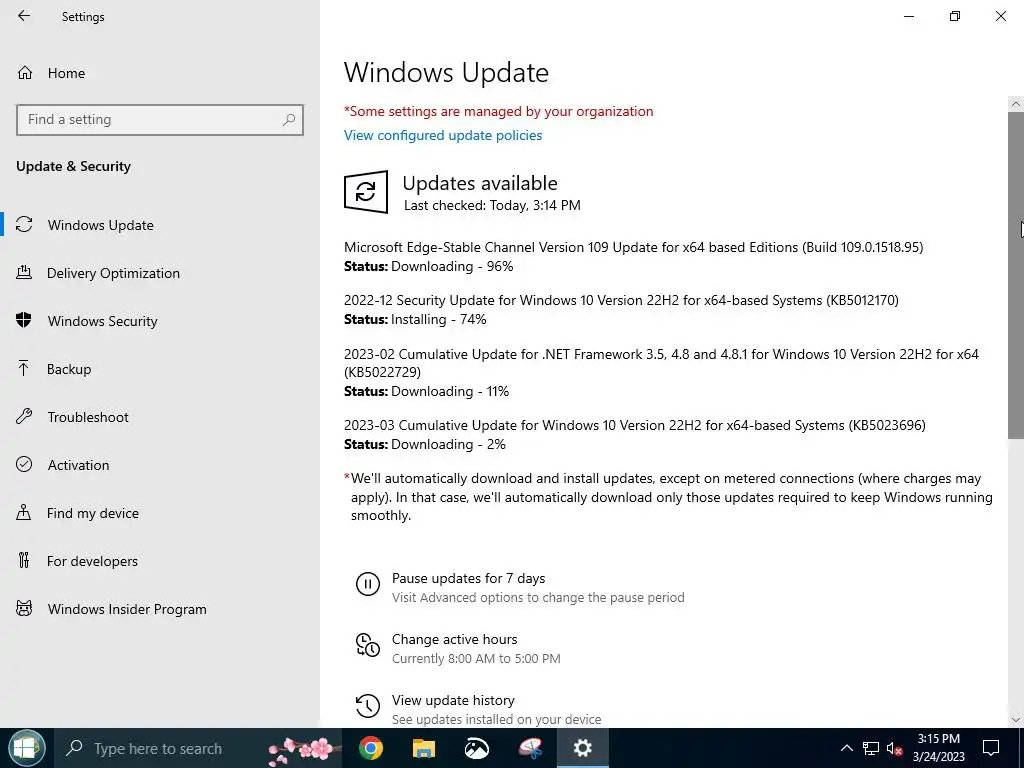Click the scrollbar down arrow
Viewport: 1024px width, 768px height.
1016,720
